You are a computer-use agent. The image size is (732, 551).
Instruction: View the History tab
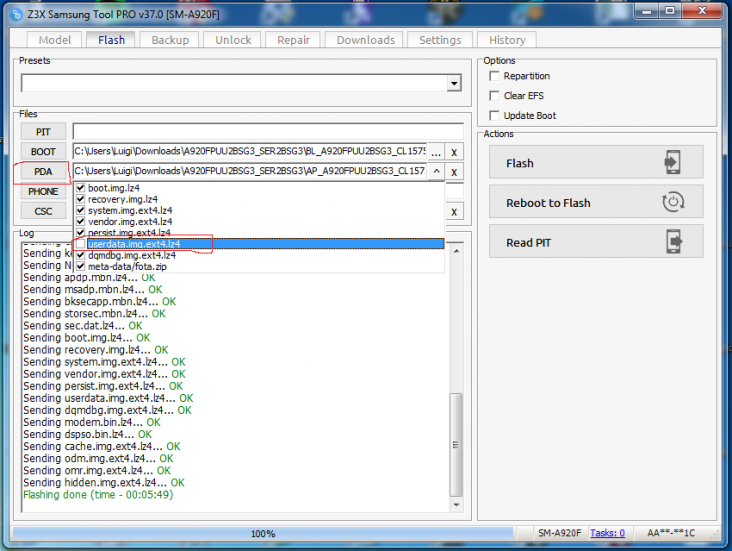(507, 40)
